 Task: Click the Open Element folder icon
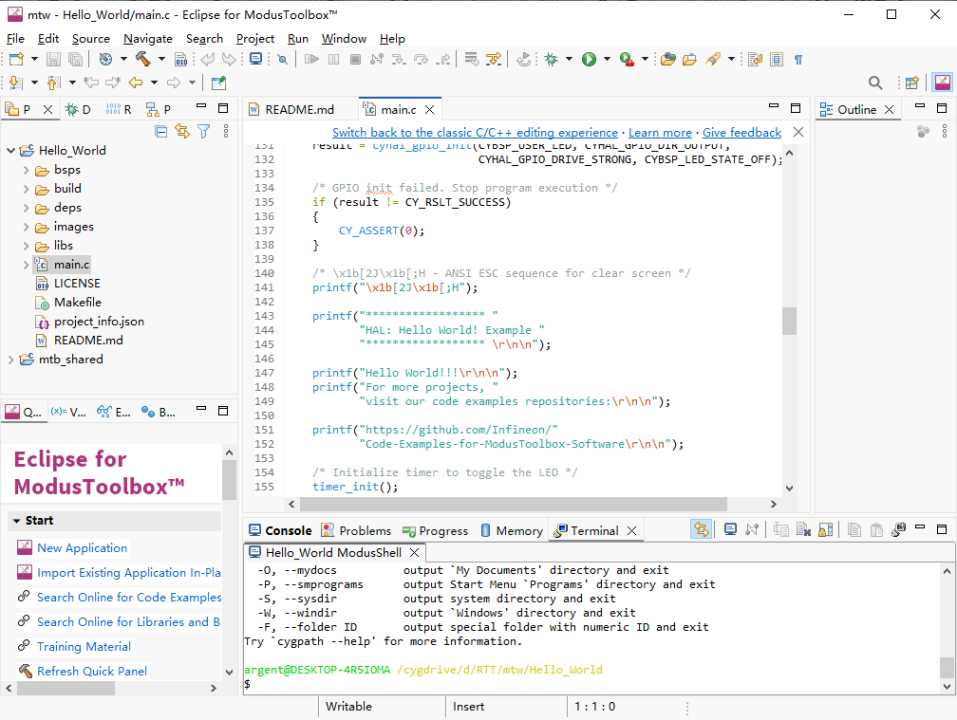pyautogui.click(x=668, y=59)
